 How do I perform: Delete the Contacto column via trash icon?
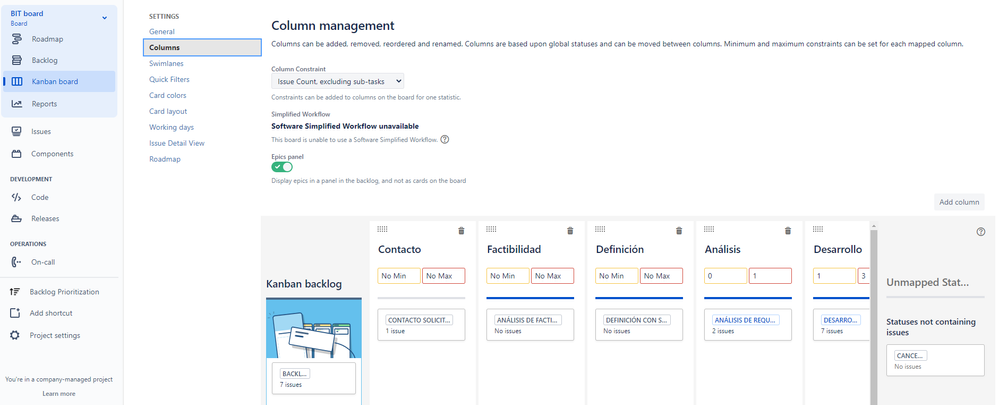point(461,231)
